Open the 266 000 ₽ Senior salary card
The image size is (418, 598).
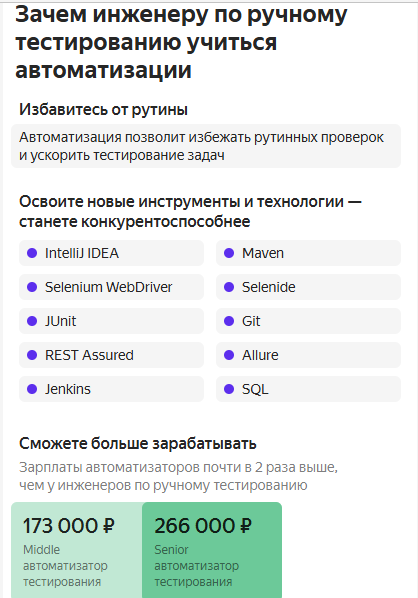[x=212, y=550]
